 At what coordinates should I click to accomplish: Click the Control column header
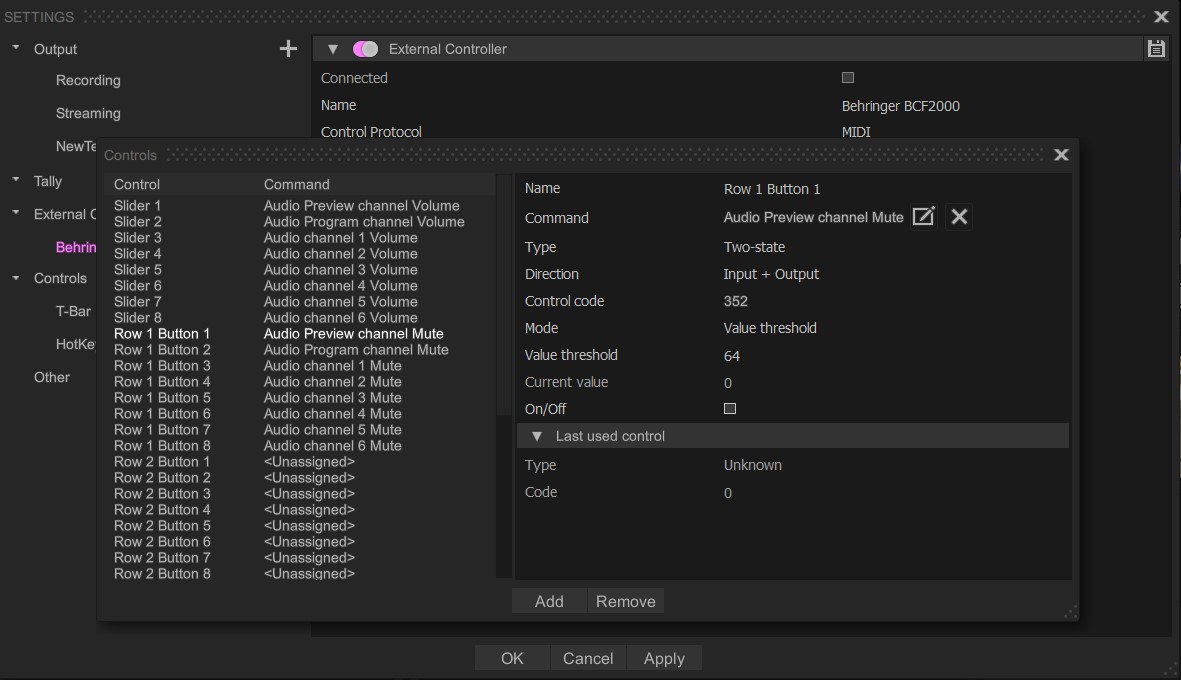click(x=137, y=184)
